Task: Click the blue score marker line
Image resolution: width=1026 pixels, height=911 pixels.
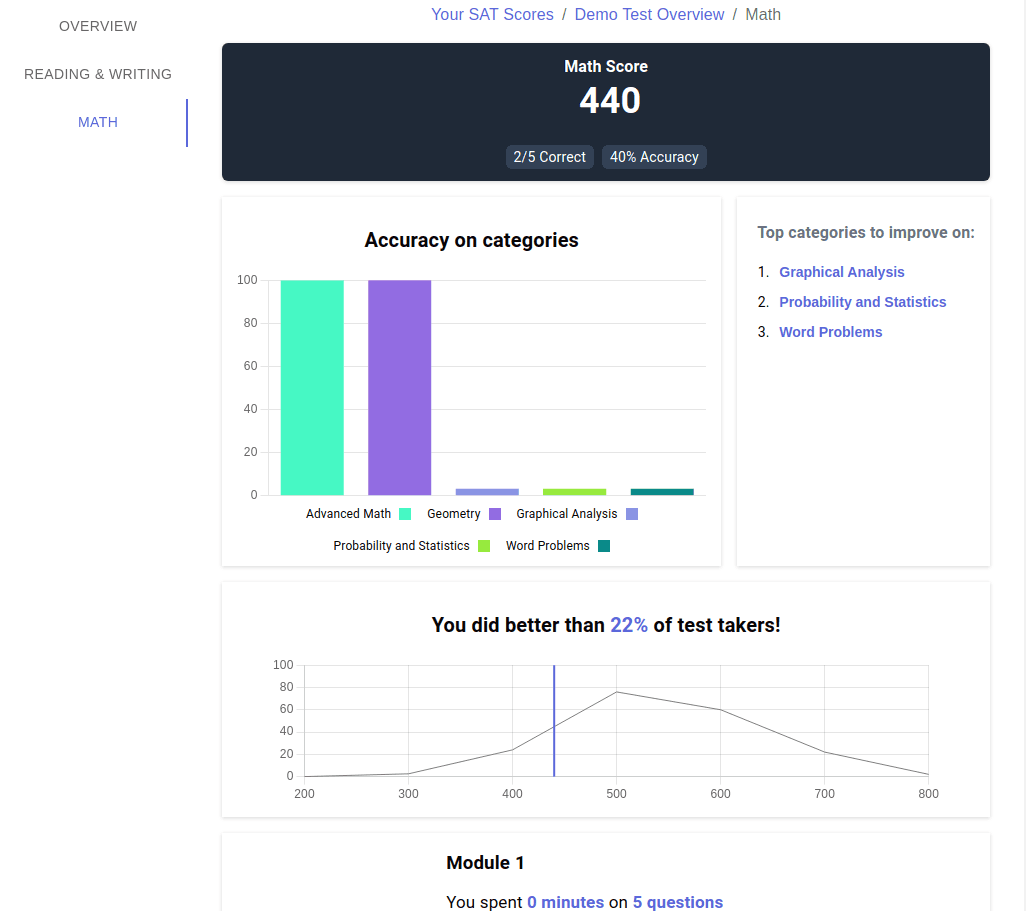Action: tap(554, 720)
